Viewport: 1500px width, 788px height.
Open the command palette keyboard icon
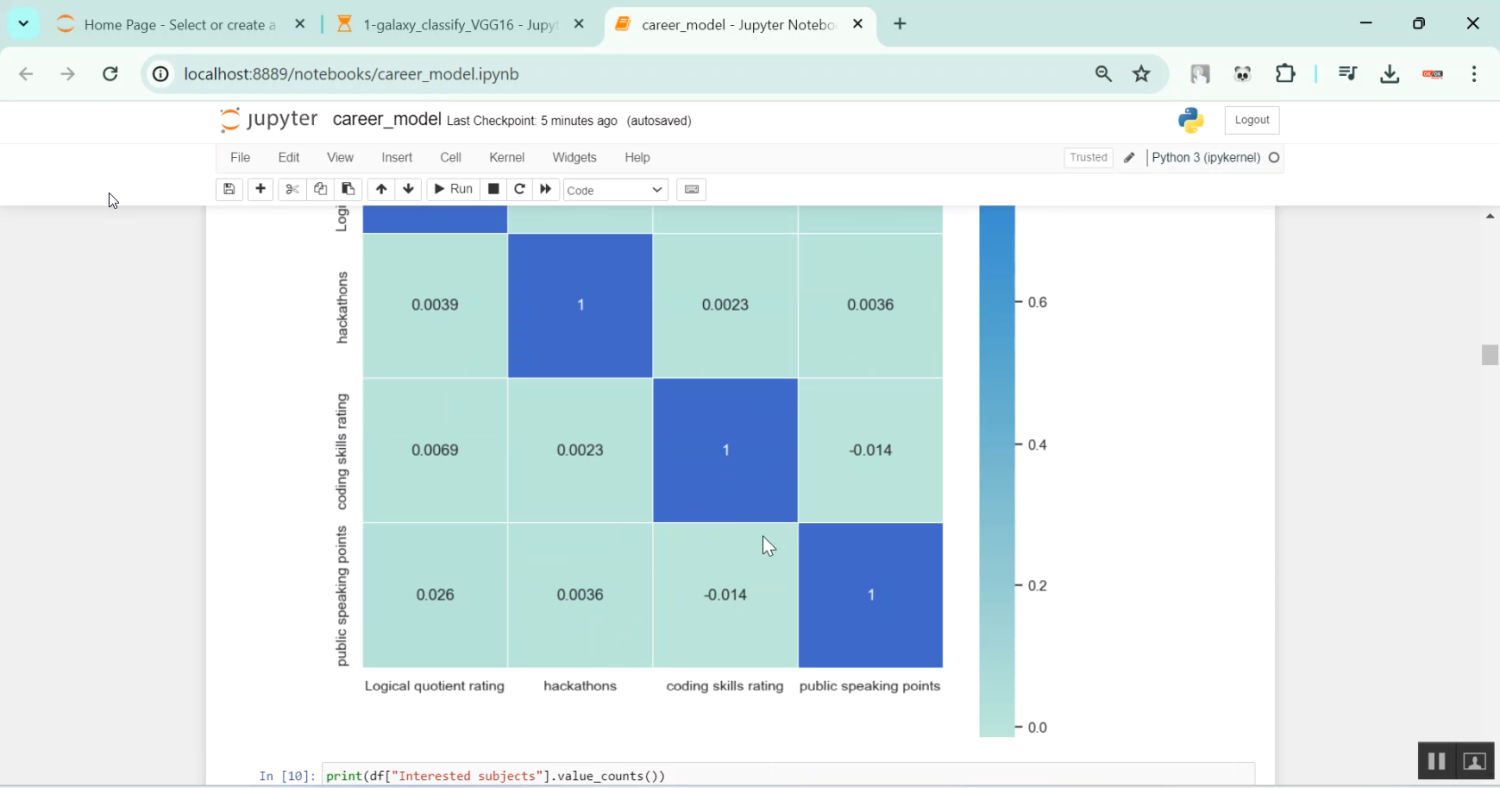pyautogui.click(x=691, y=189)
